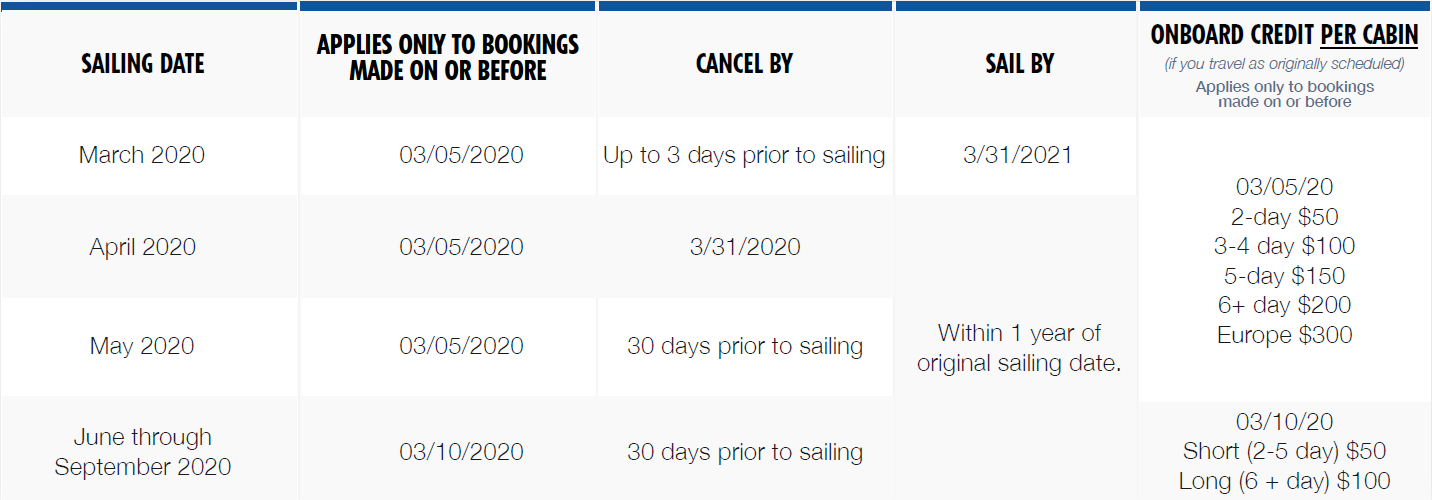Screen dimensions: 1432x500
Task: Select the 'Up to 3 days prior' cell
Action: (x=744, y=155)
